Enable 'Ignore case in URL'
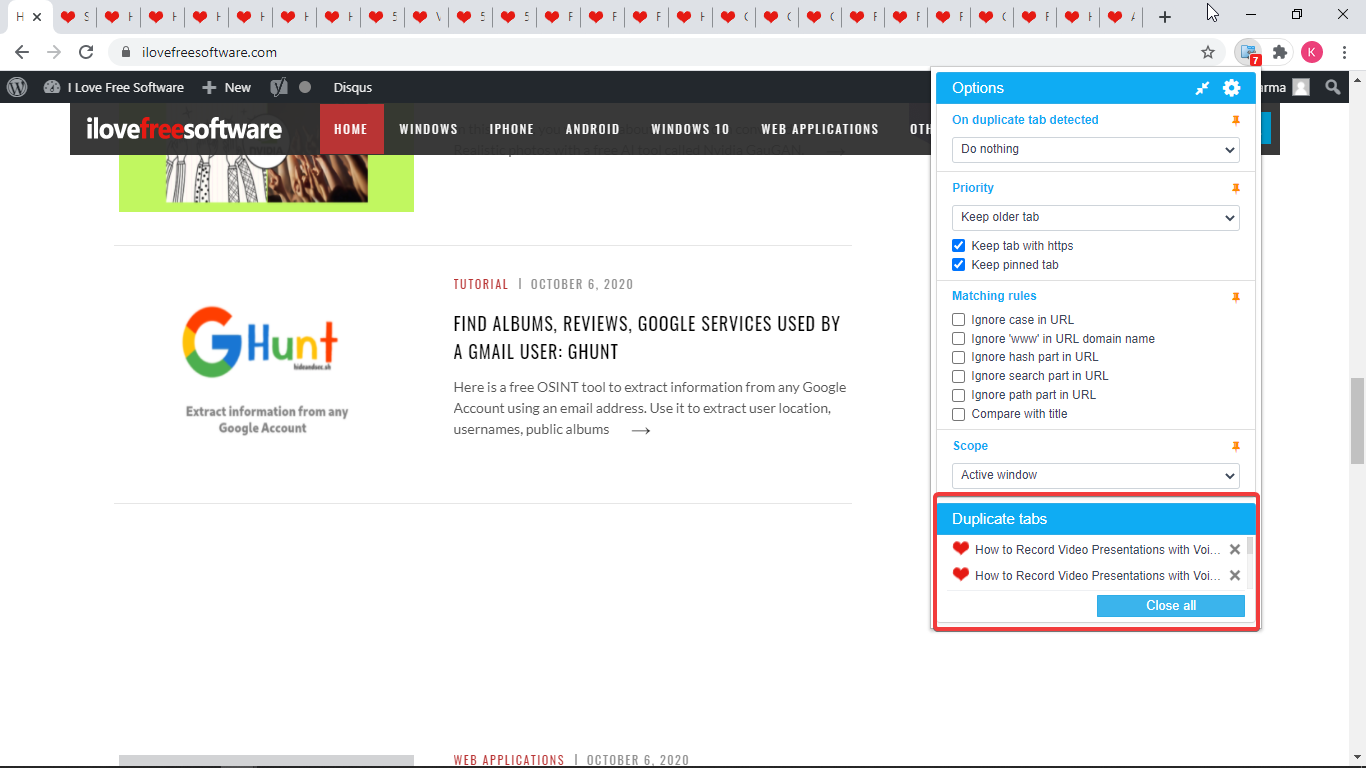This screenshot has width=1366, height=768. click(959, 320)
